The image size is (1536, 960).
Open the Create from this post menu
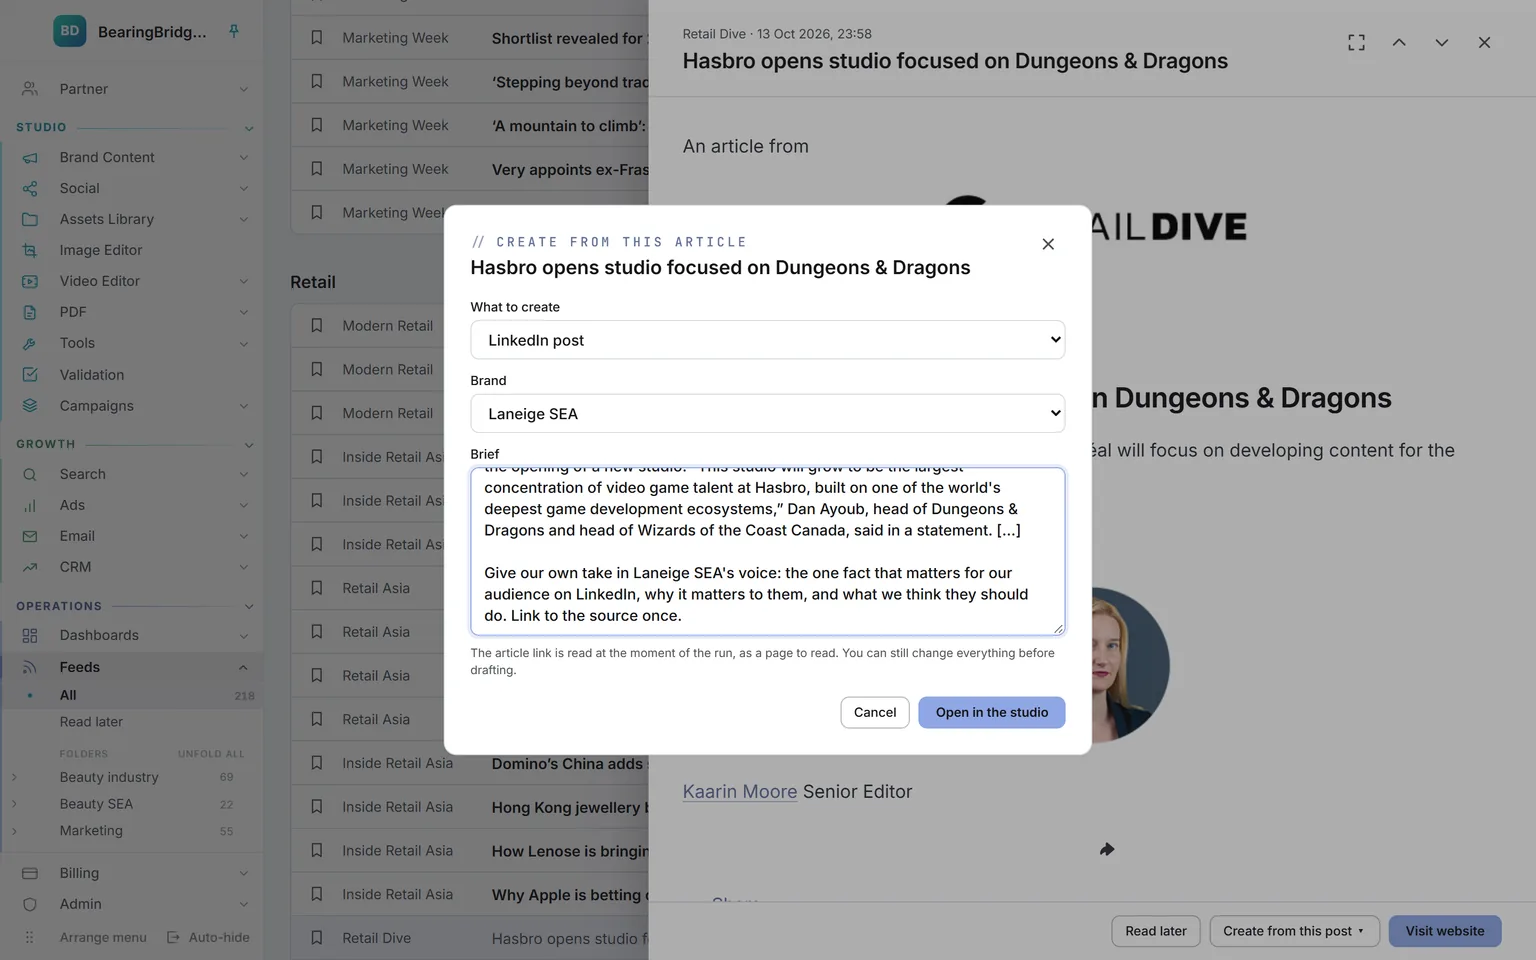pos(1294,931)
